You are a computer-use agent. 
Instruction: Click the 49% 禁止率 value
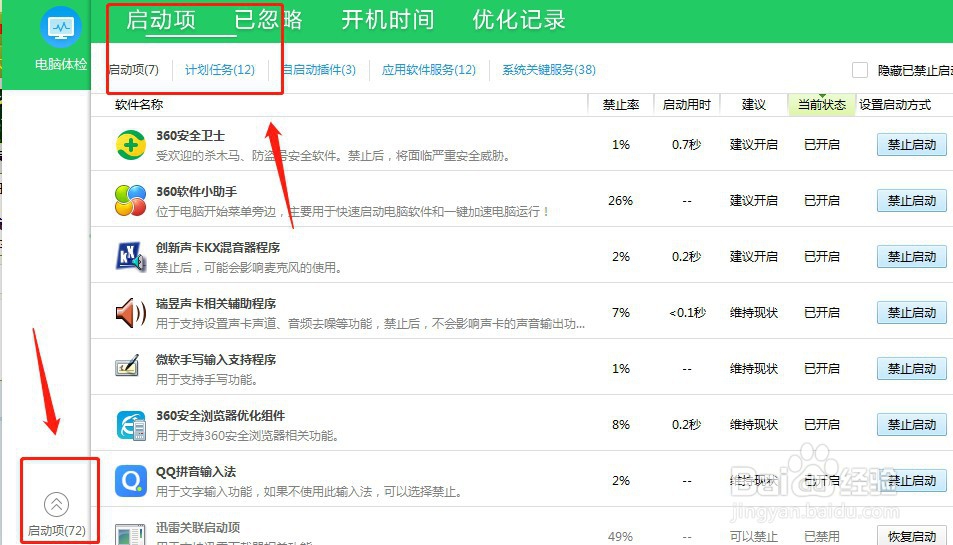[x=621, y=536]
